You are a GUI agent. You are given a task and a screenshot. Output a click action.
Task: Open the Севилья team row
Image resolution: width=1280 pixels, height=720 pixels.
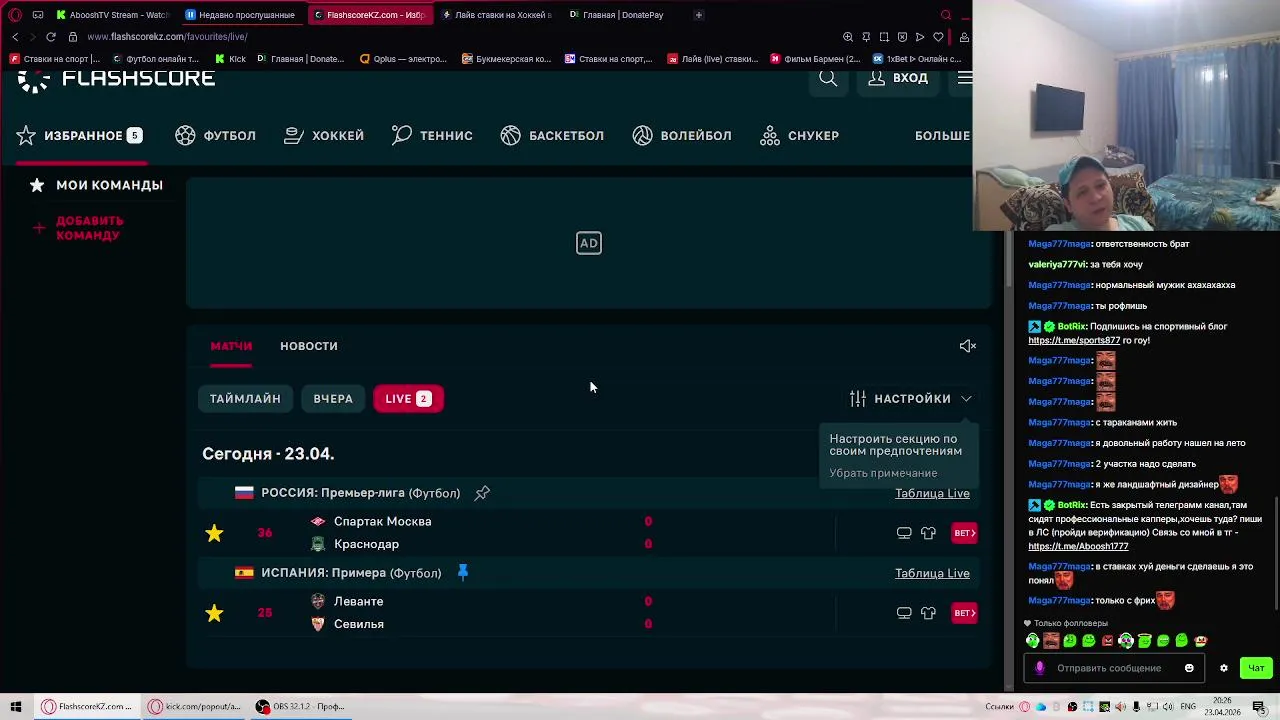coord(359,624)
